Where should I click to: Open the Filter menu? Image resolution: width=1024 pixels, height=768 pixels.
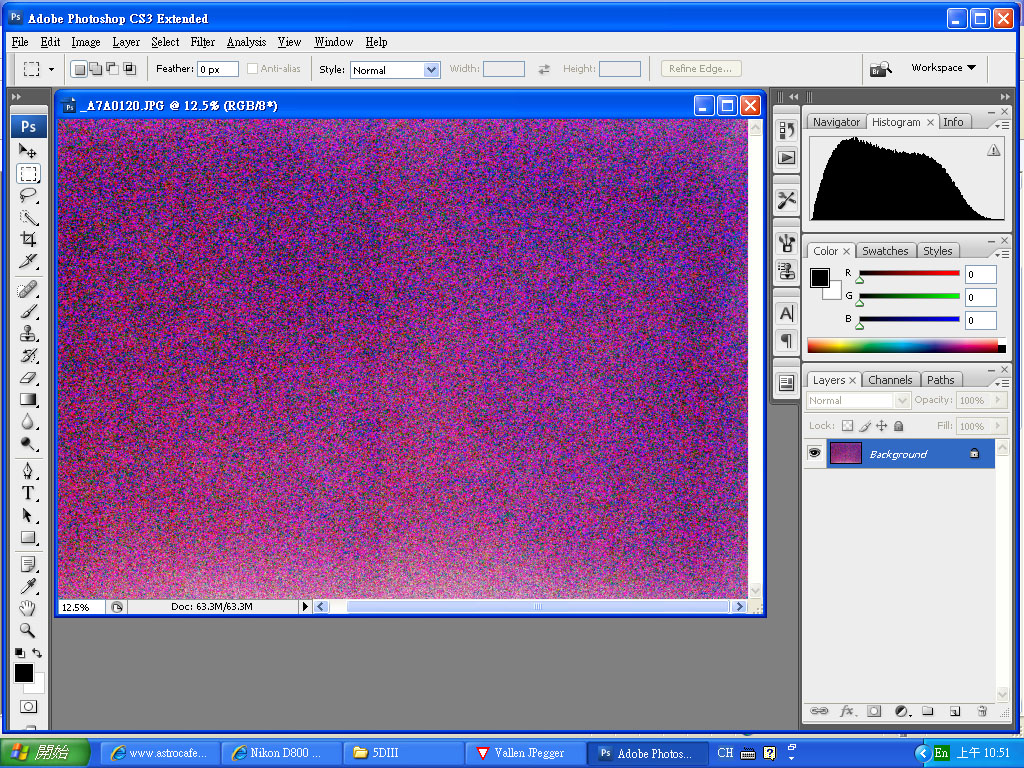(x=202, y=42)
